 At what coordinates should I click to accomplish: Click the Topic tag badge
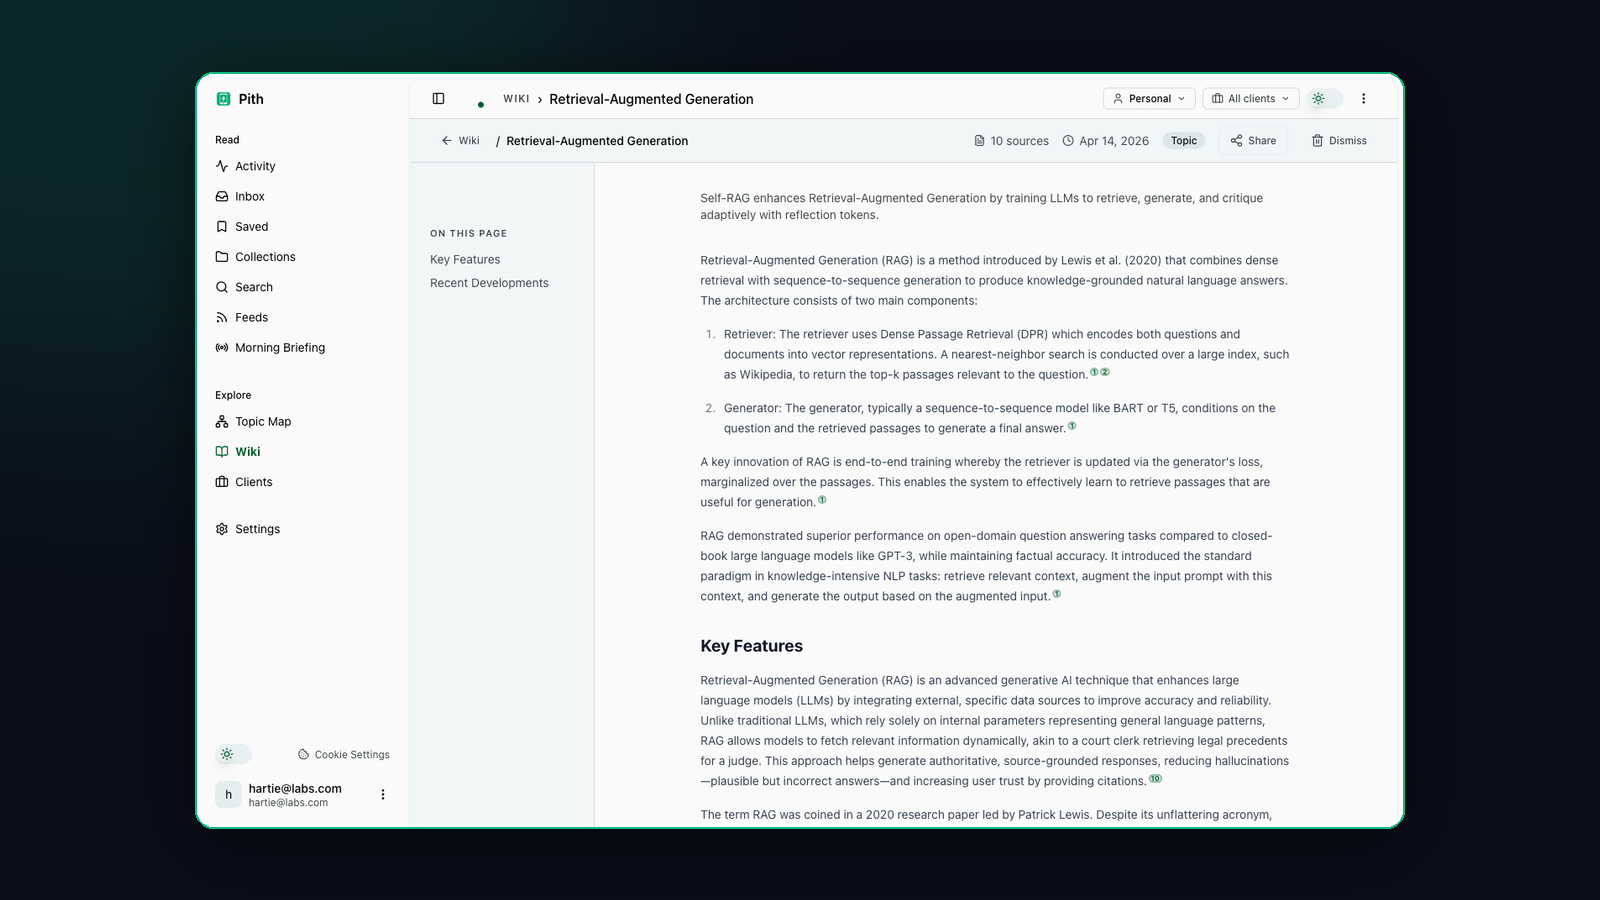[1184, 141]
